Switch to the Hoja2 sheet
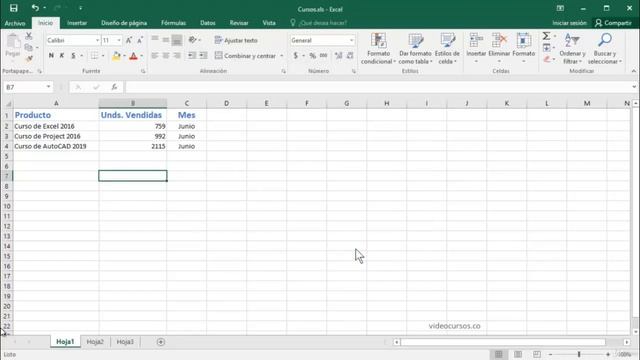The height and width of the screenshot is (360, 640). click(x=95, y=342)
